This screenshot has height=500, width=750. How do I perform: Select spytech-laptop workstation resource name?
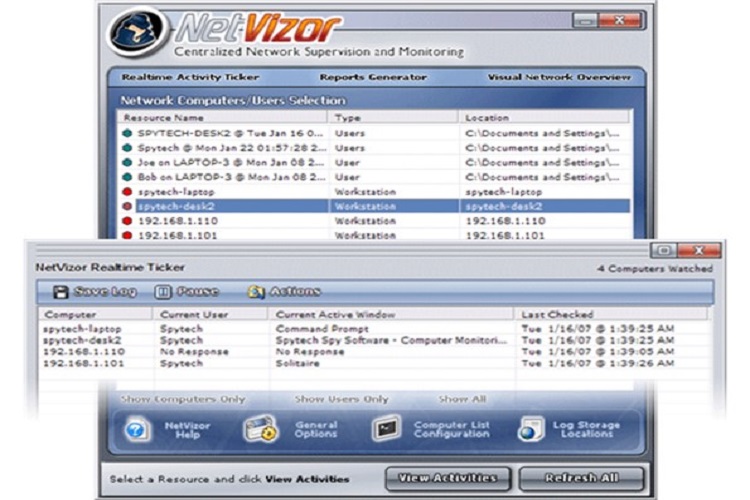[x=176, y=192]
